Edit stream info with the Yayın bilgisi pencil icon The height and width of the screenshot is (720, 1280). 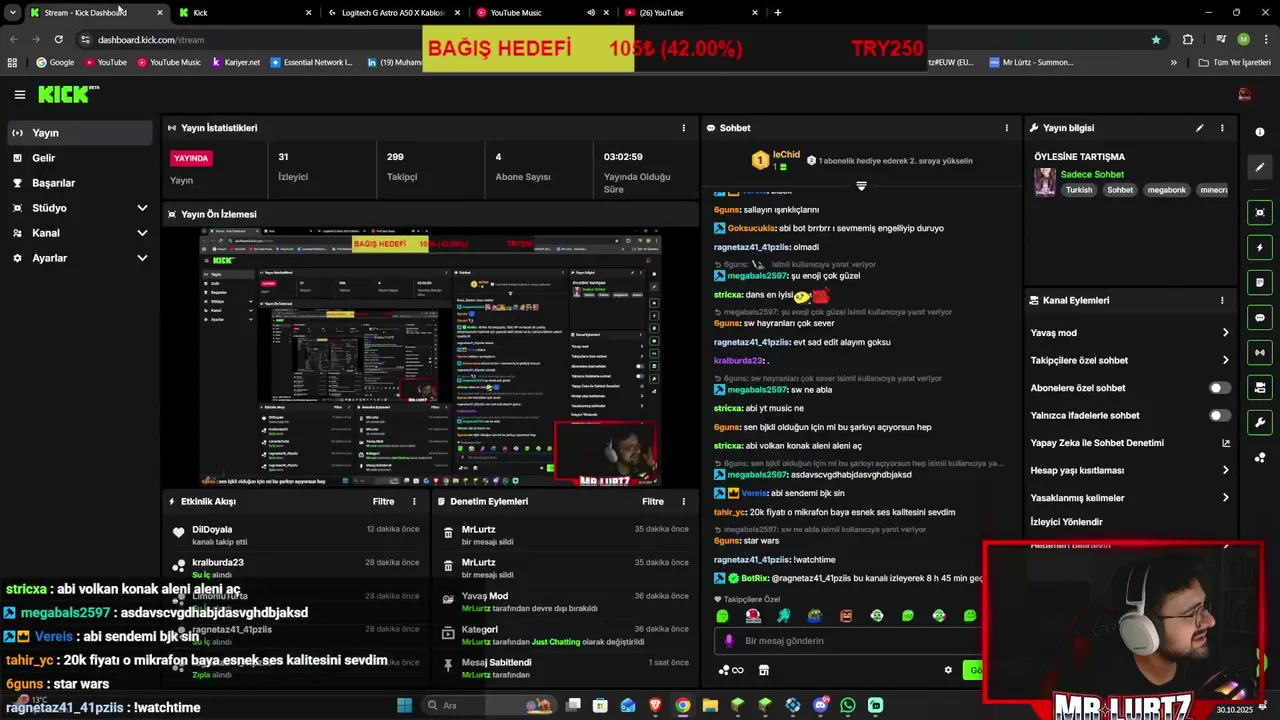(1199, 128)
